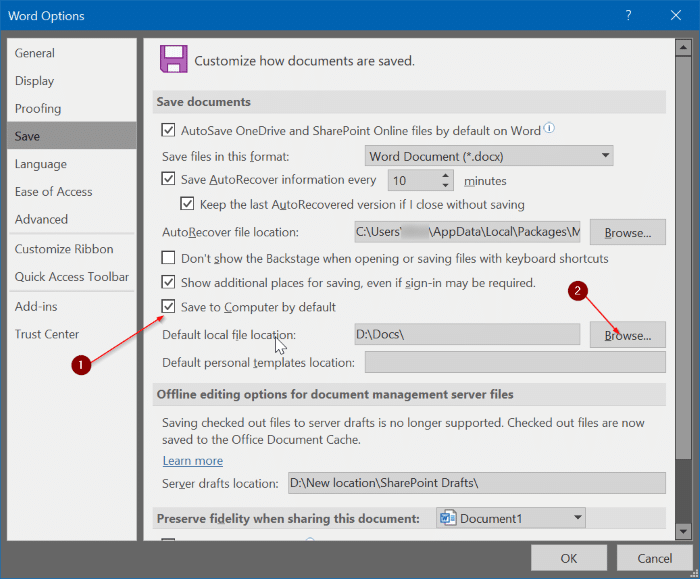This screenshot has height=579, width=700.
Task: Open Ease of Access options
Action: coord(72,192)
